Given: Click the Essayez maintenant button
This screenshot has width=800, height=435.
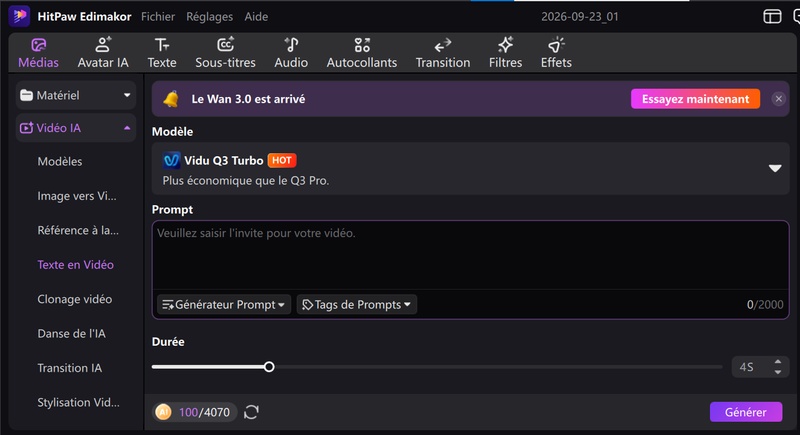Looking at the screenshot, I should (695, 99).
